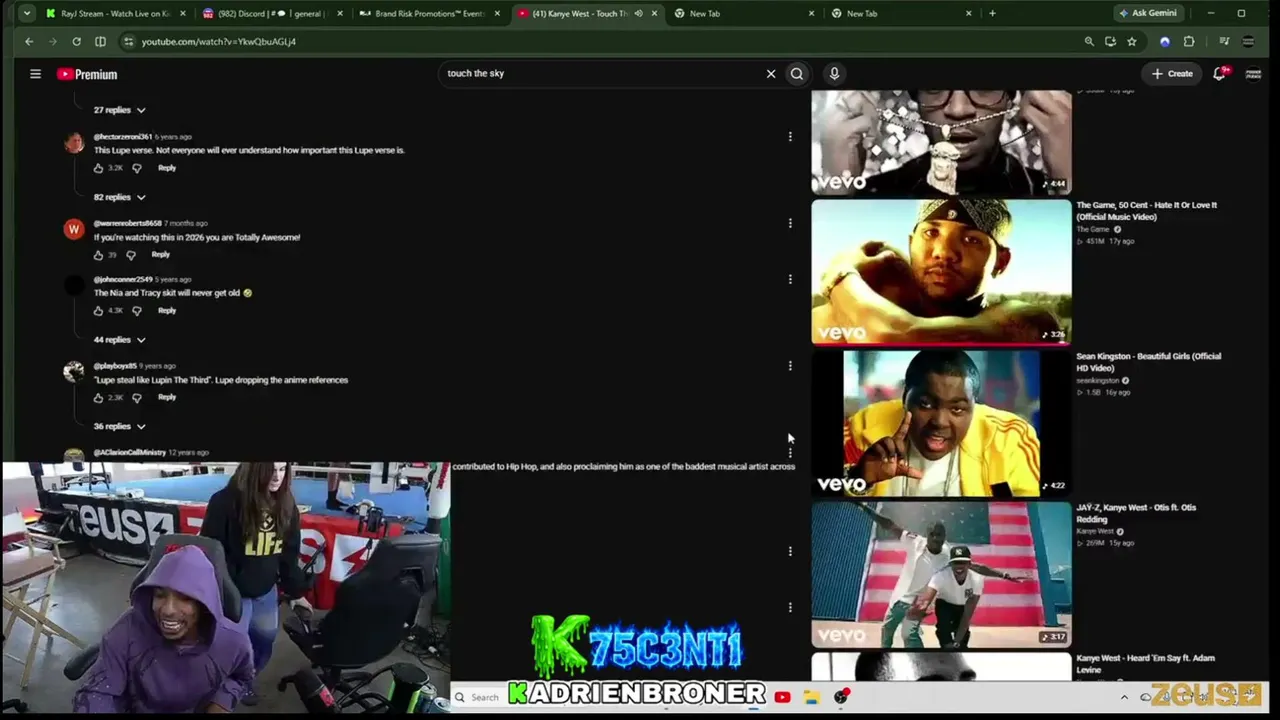Viewport: 1280px width, 720px height.
Task: Open options menu for @playboyx85 comment
Action: tap(790, 367)
